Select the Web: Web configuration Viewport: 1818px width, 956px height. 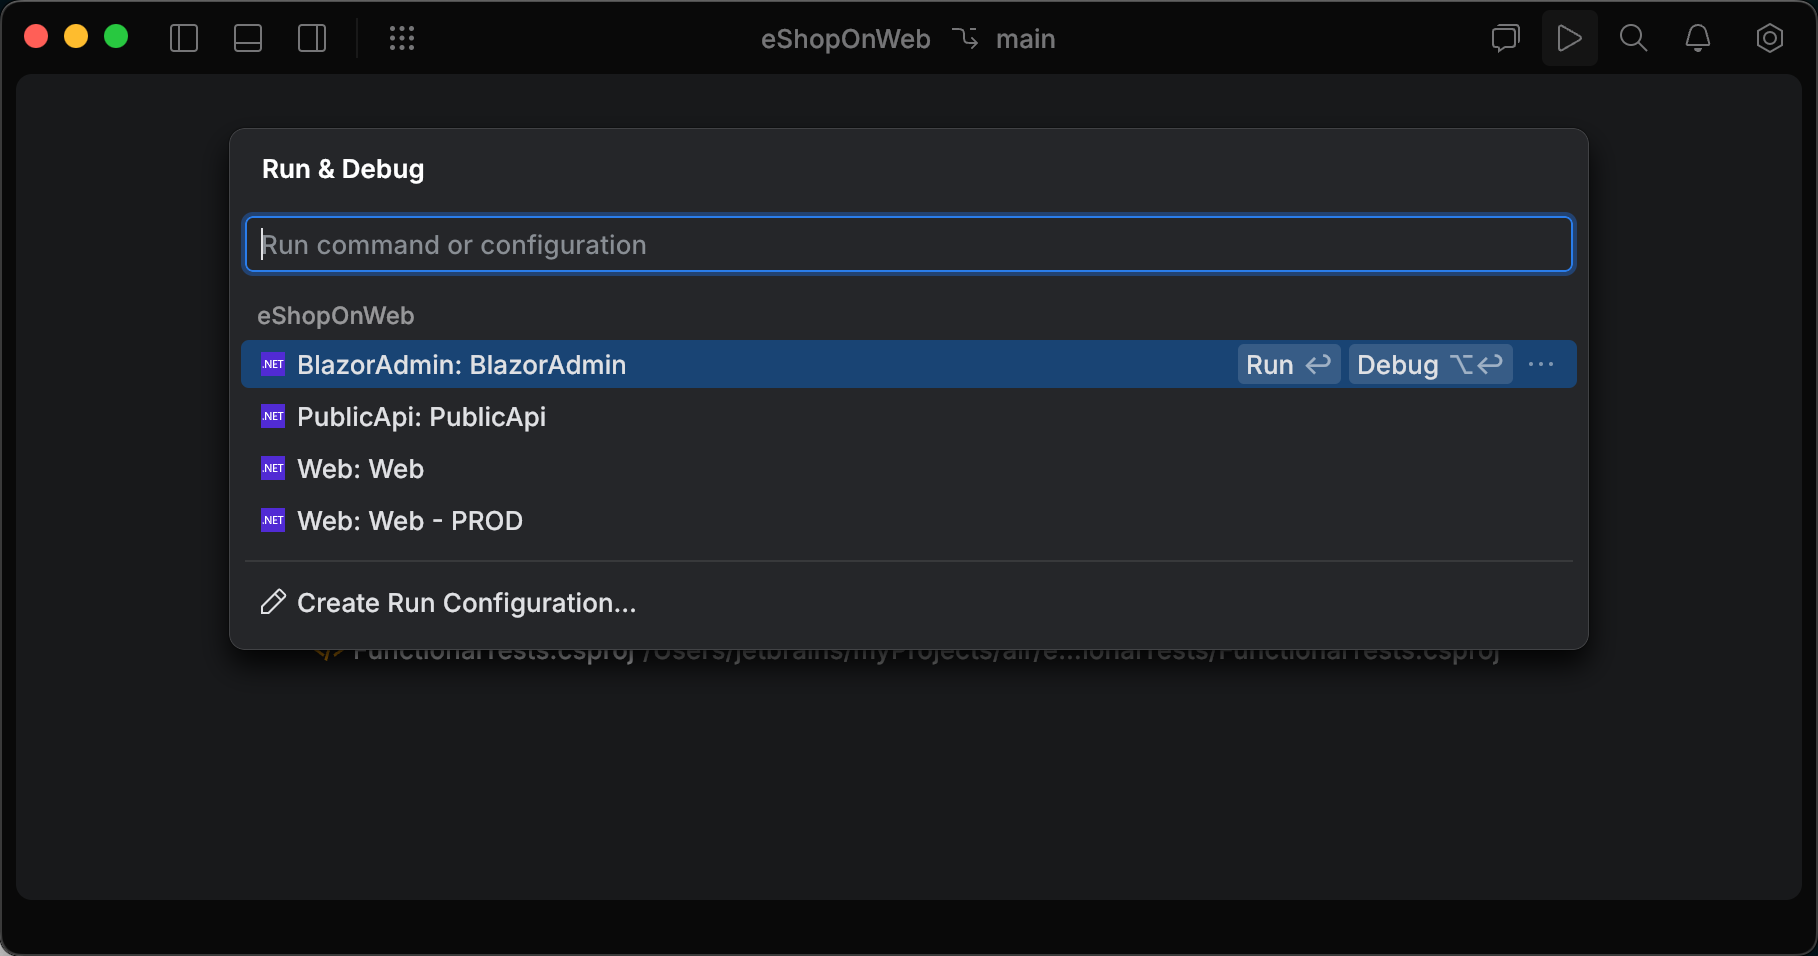[359, 468]
